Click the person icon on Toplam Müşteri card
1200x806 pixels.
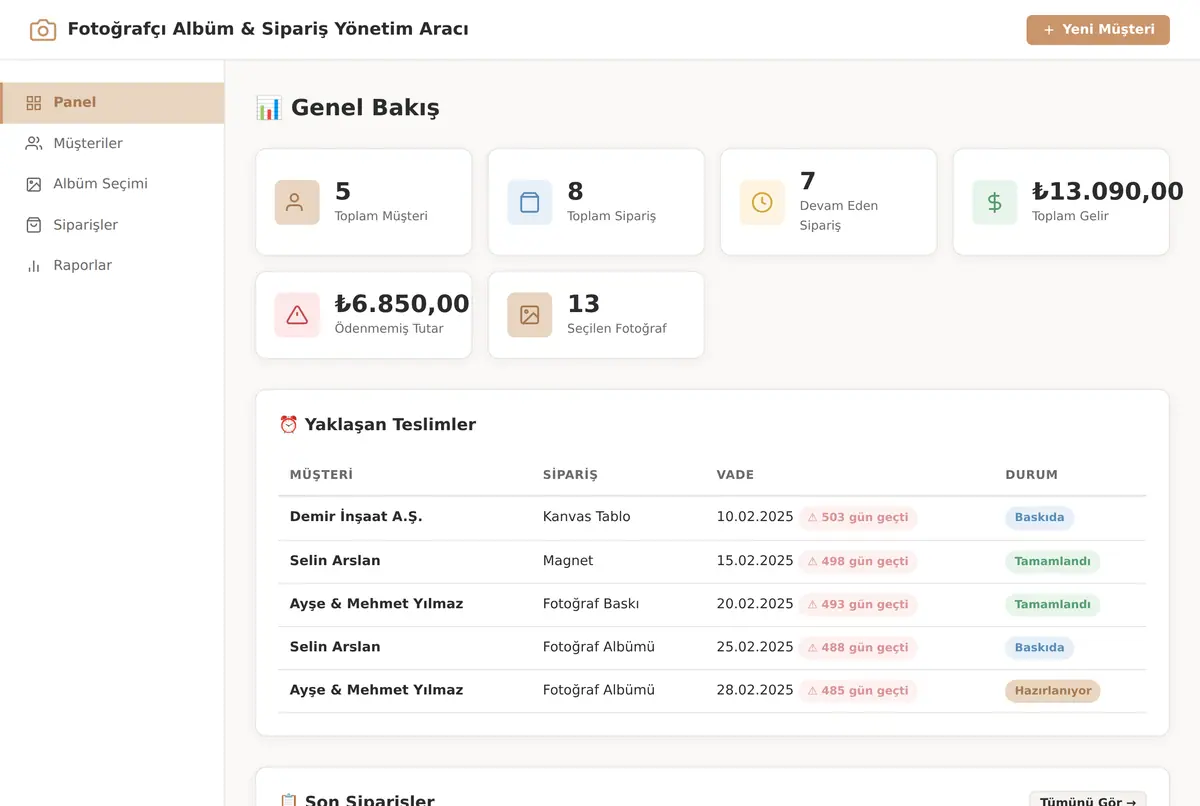coord(297,202)
